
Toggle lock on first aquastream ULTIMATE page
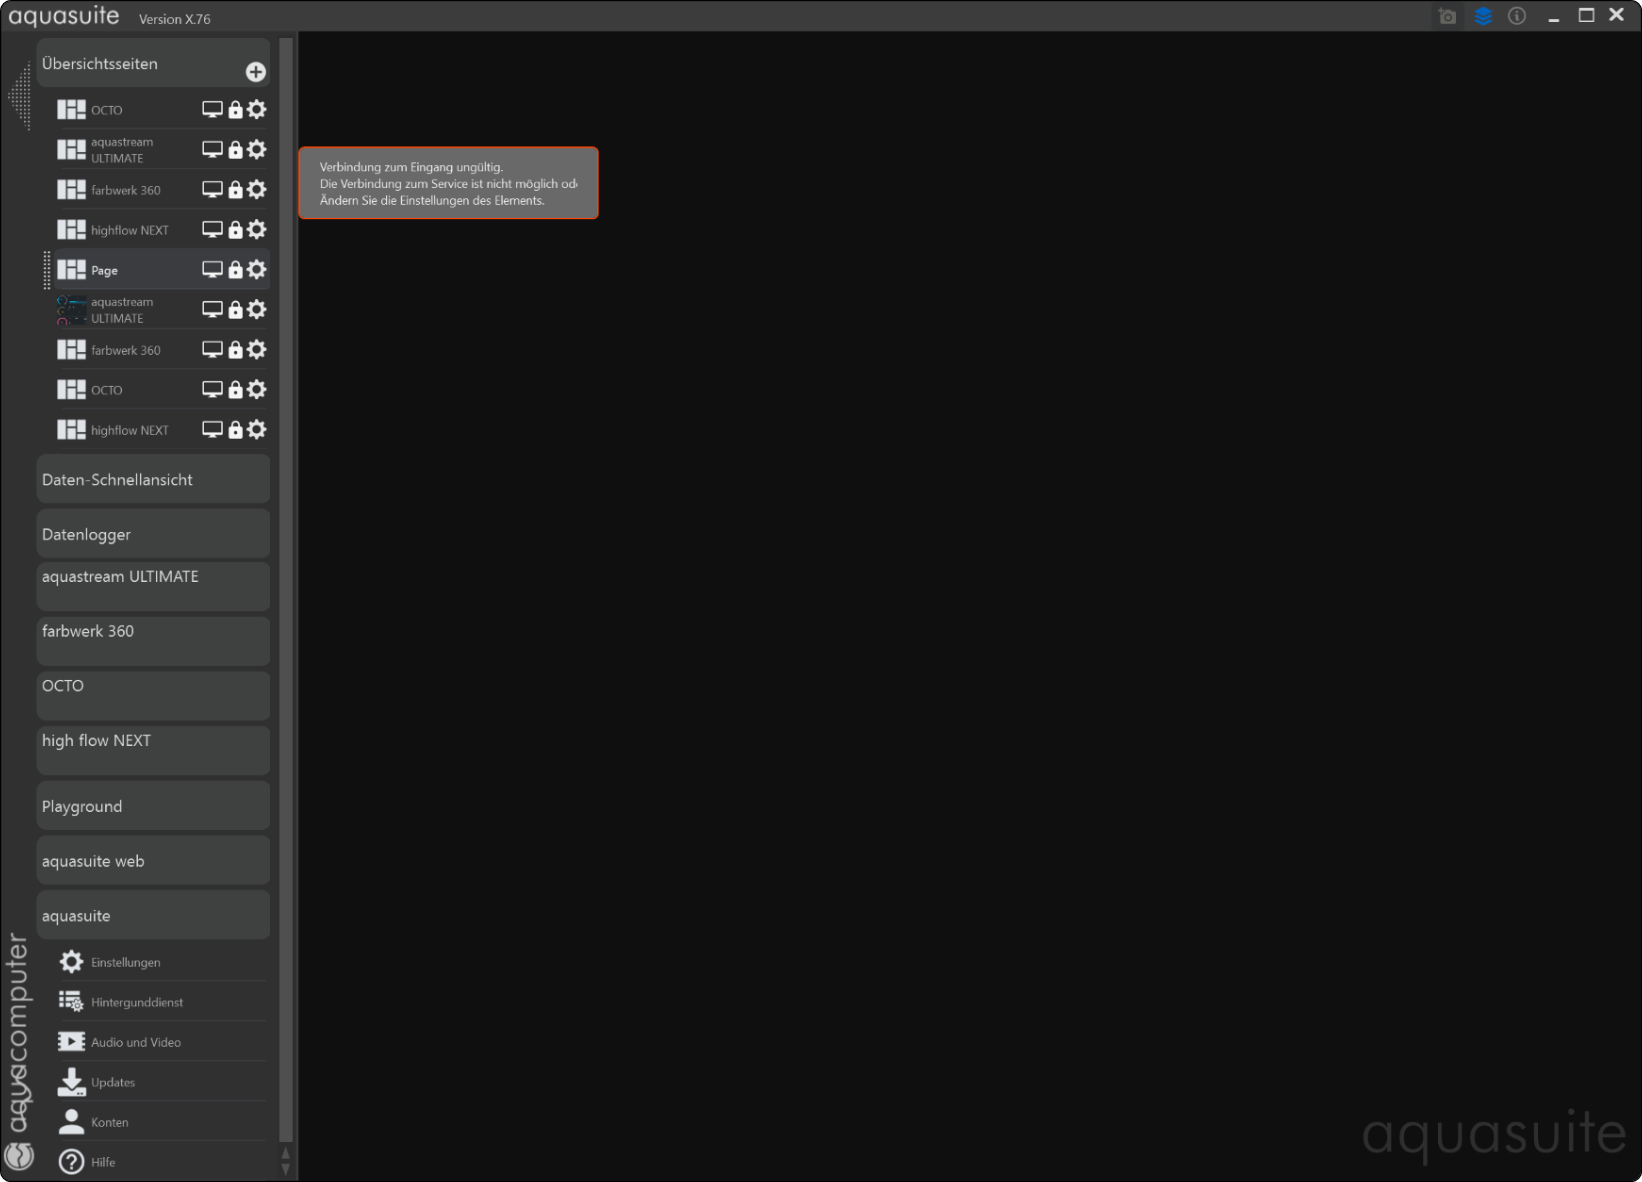[235, 150]
